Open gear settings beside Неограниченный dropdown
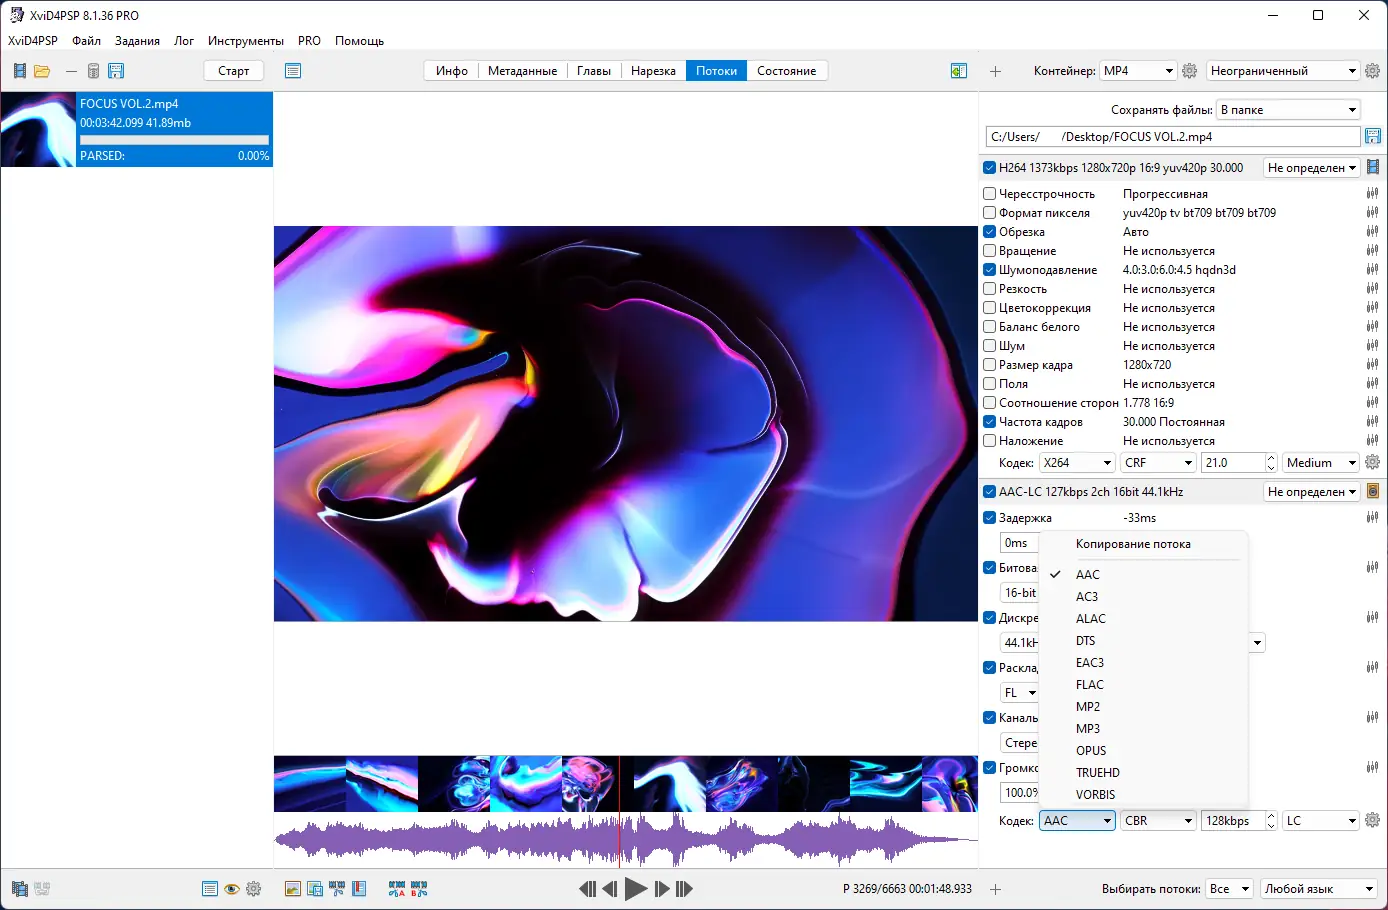This screenshot has width=1388, height=910. (1372, 71)
